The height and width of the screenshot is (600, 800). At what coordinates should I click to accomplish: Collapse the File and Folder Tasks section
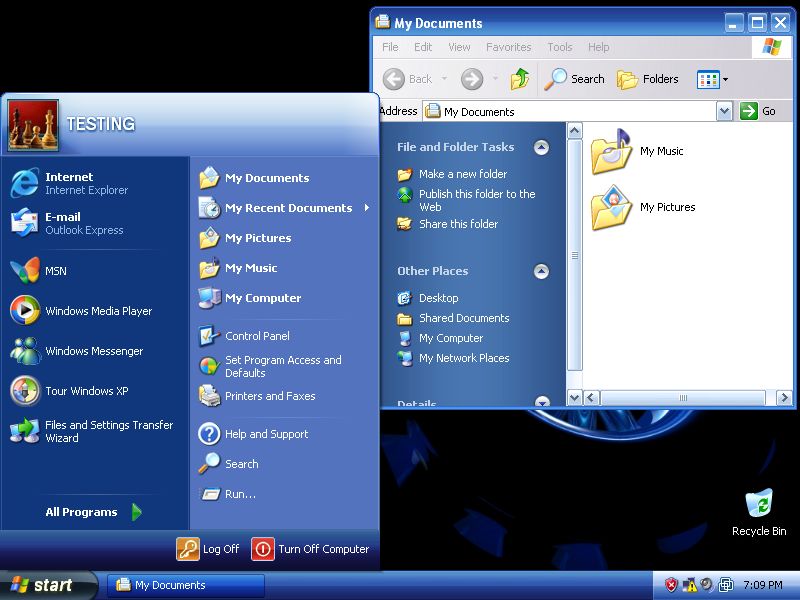541,147
